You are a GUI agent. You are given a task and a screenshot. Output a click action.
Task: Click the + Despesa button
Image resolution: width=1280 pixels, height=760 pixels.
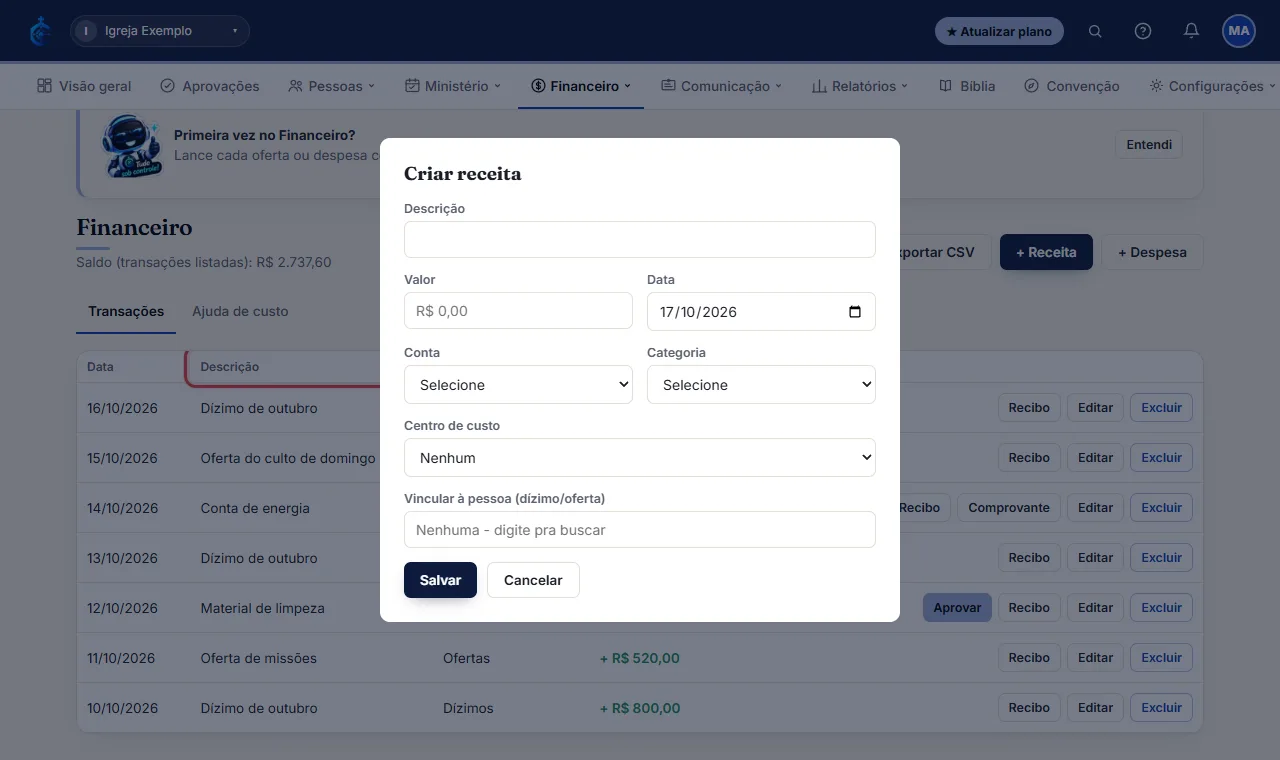coord(1152,252)
